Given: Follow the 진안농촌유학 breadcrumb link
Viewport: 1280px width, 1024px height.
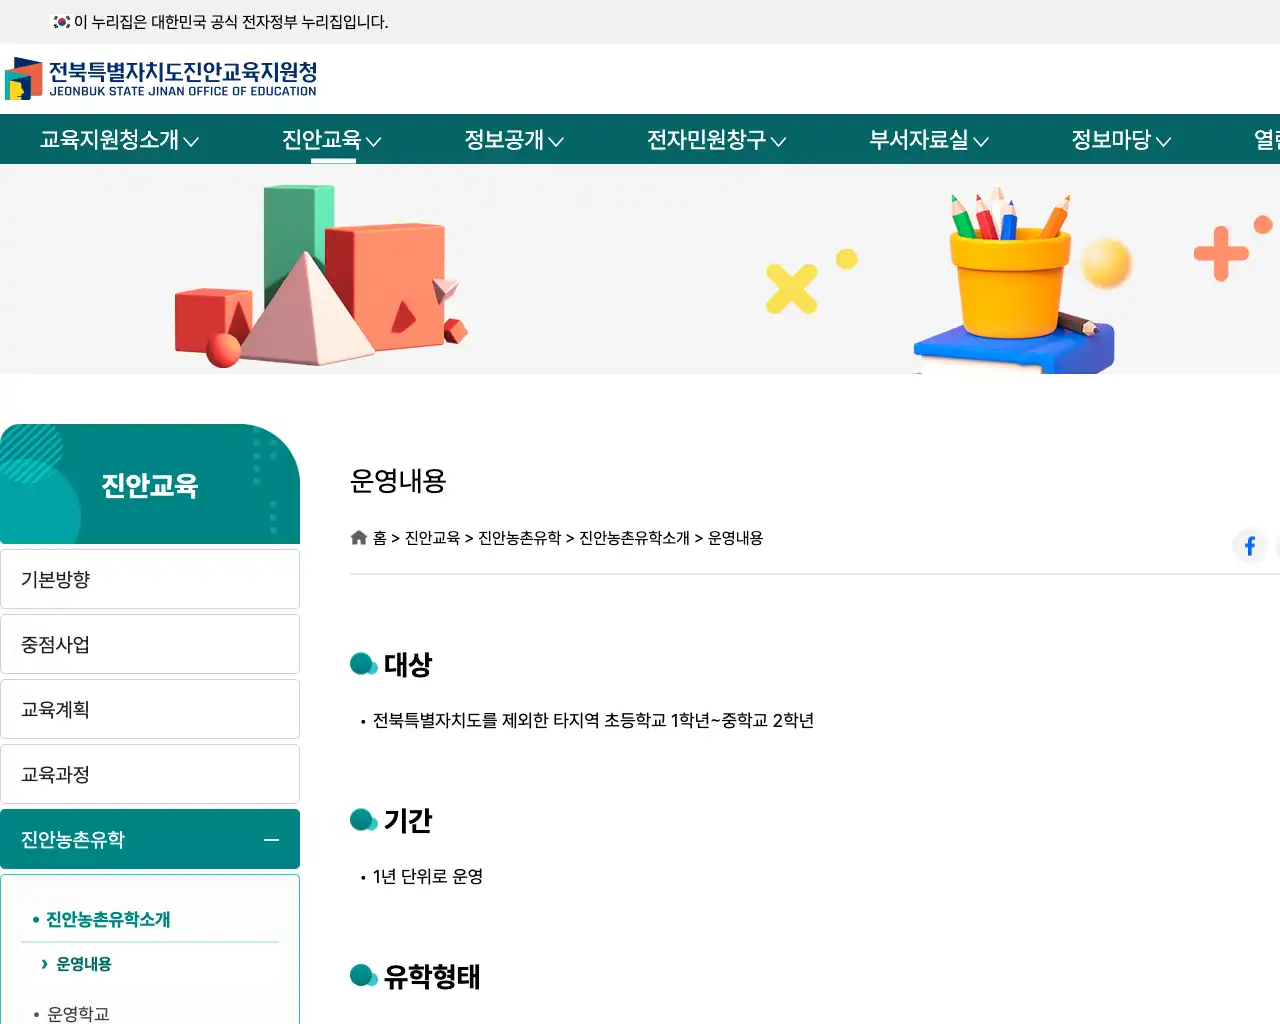Looking at the screenshot, I should pos(519,537).
